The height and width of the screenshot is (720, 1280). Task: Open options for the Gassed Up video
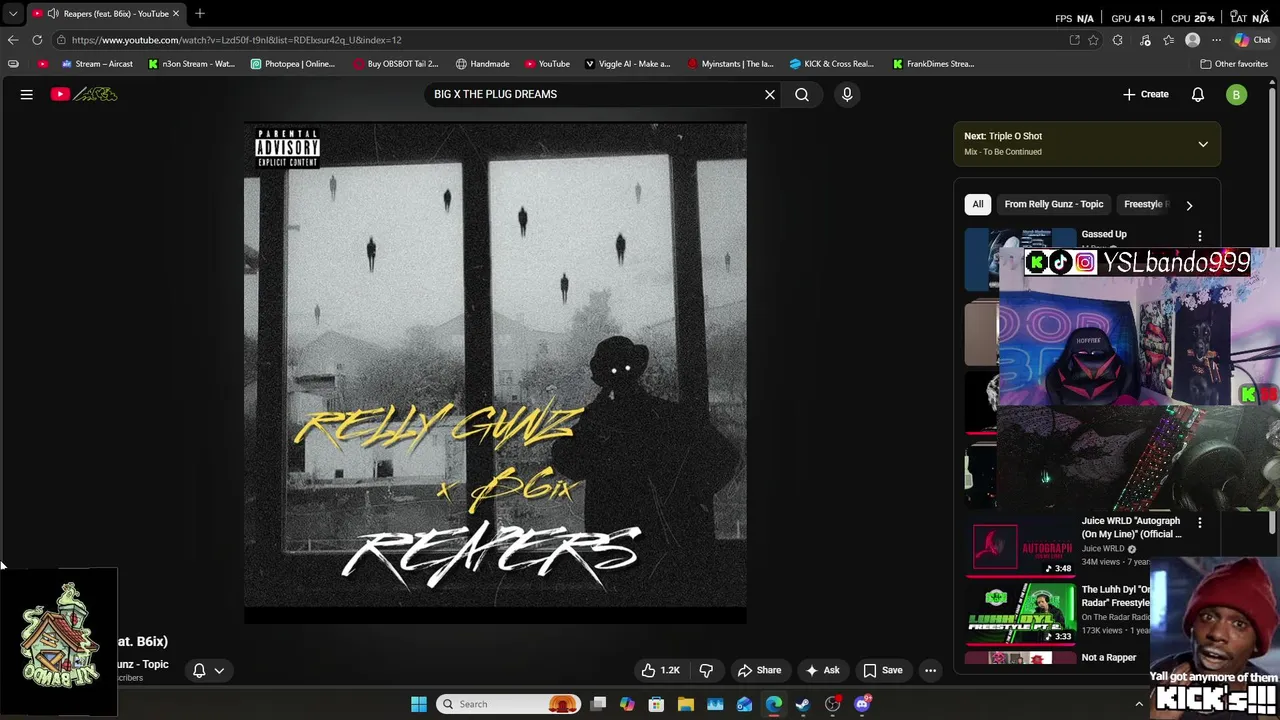click(x=1200, y=236)
